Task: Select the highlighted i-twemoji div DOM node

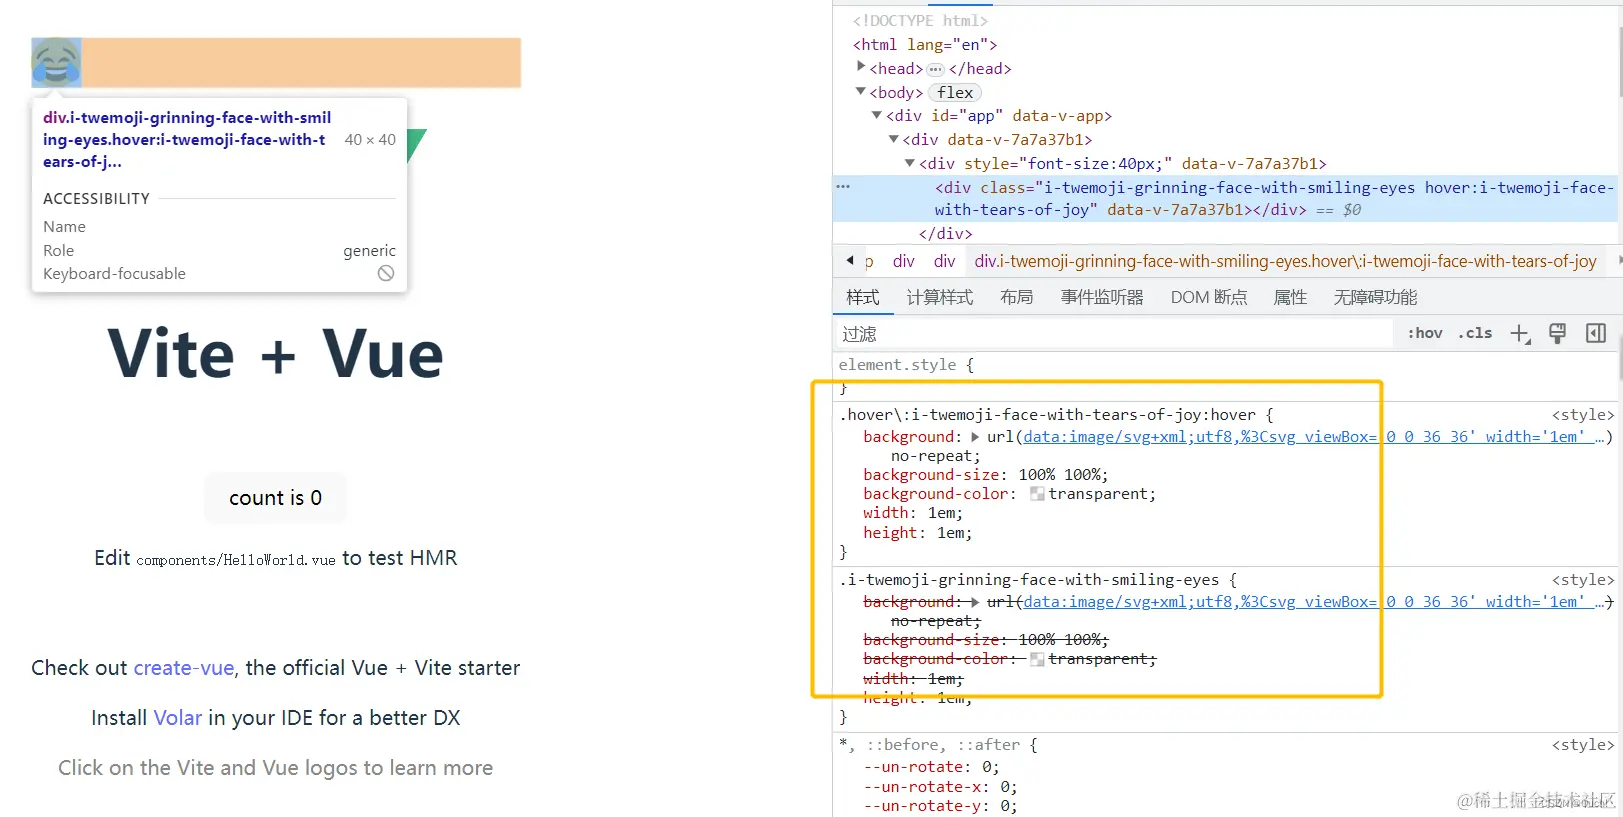Action: click(x=1225, y=198)
